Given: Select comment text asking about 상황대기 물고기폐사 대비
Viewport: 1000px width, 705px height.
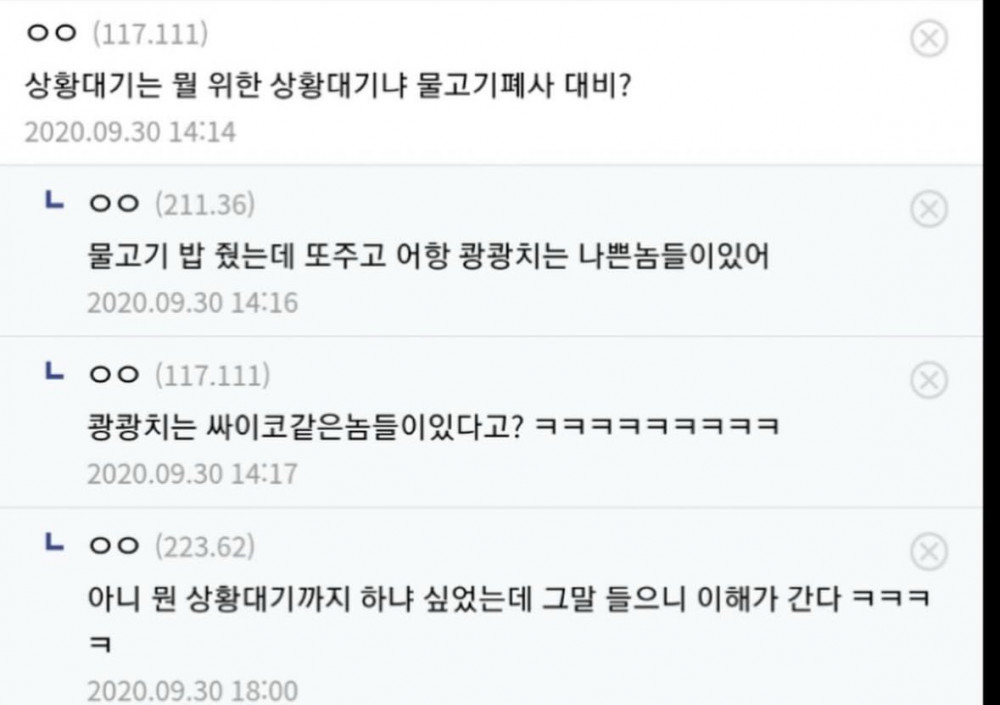Looking at the screenshot, I should coord(328,84).
